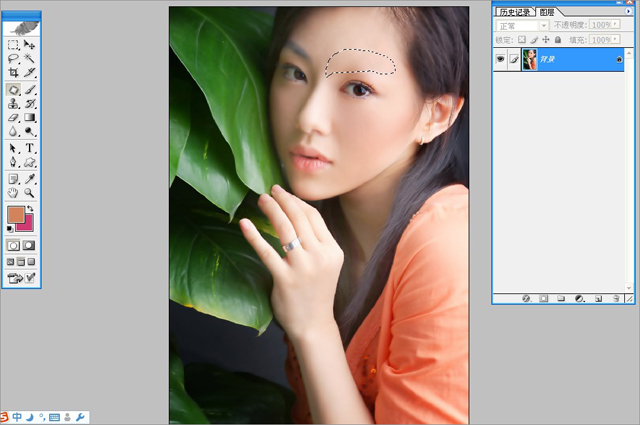Open the 填充 fill slider arrow
The image size is (640, 425).
click(x=616, y=39)
